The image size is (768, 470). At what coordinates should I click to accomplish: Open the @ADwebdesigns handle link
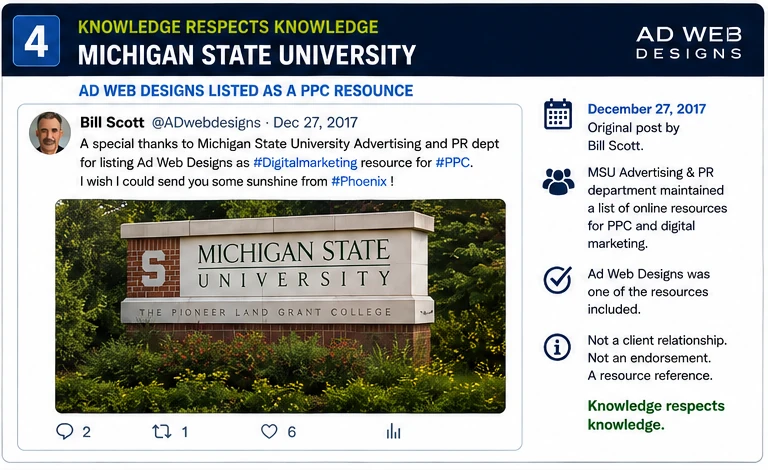206,122
